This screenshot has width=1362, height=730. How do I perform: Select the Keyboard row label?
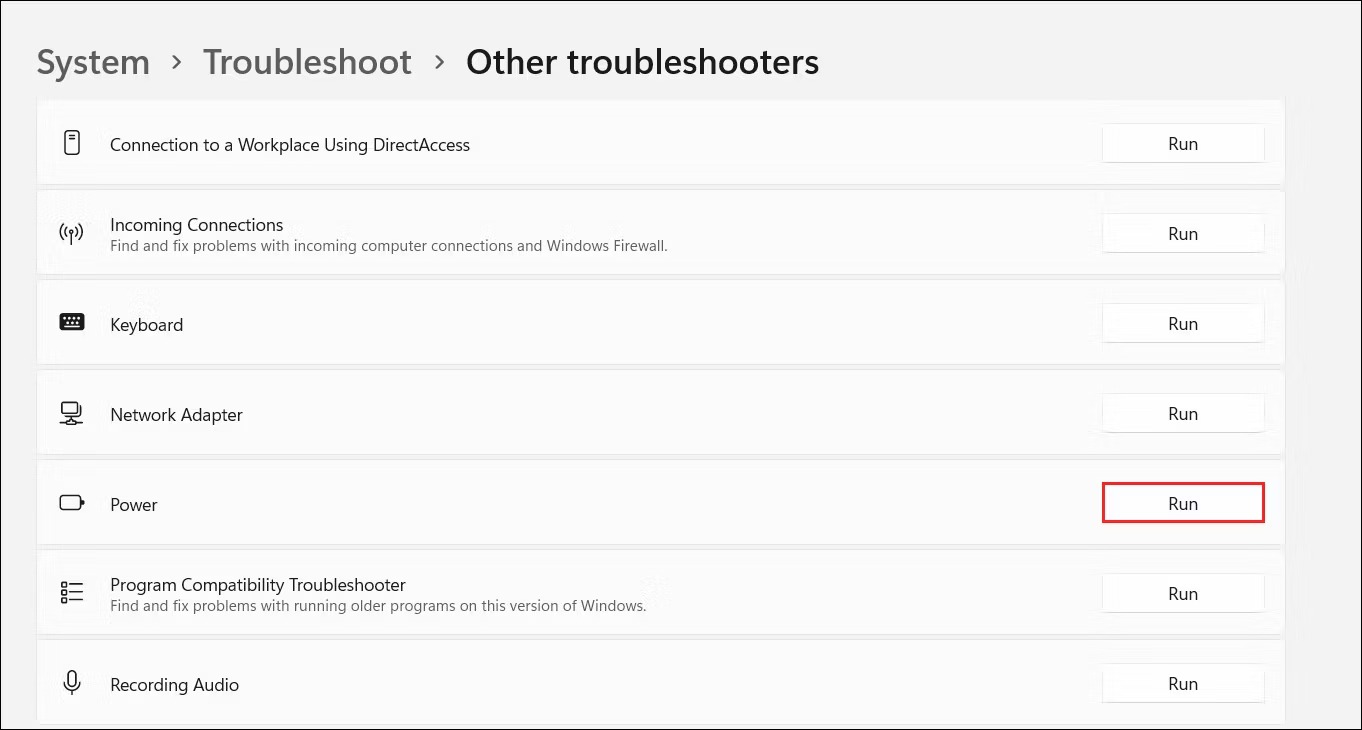click(146, 325)
